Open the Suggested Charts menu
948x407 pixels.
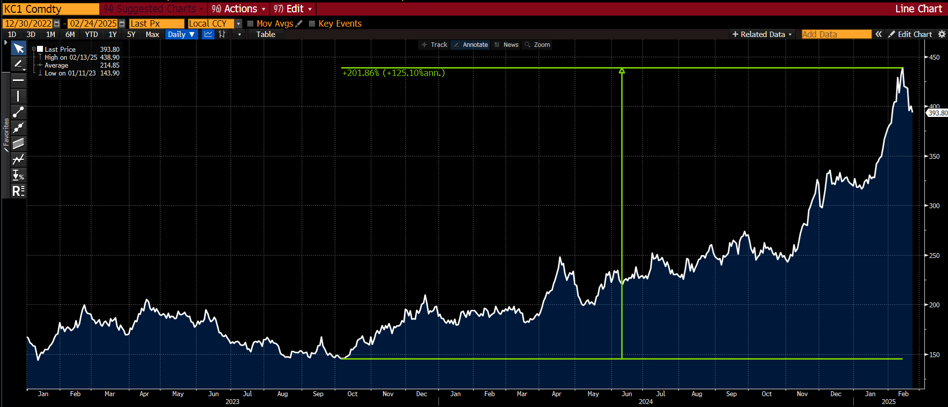pyautogui.click(x=154, y=9)
